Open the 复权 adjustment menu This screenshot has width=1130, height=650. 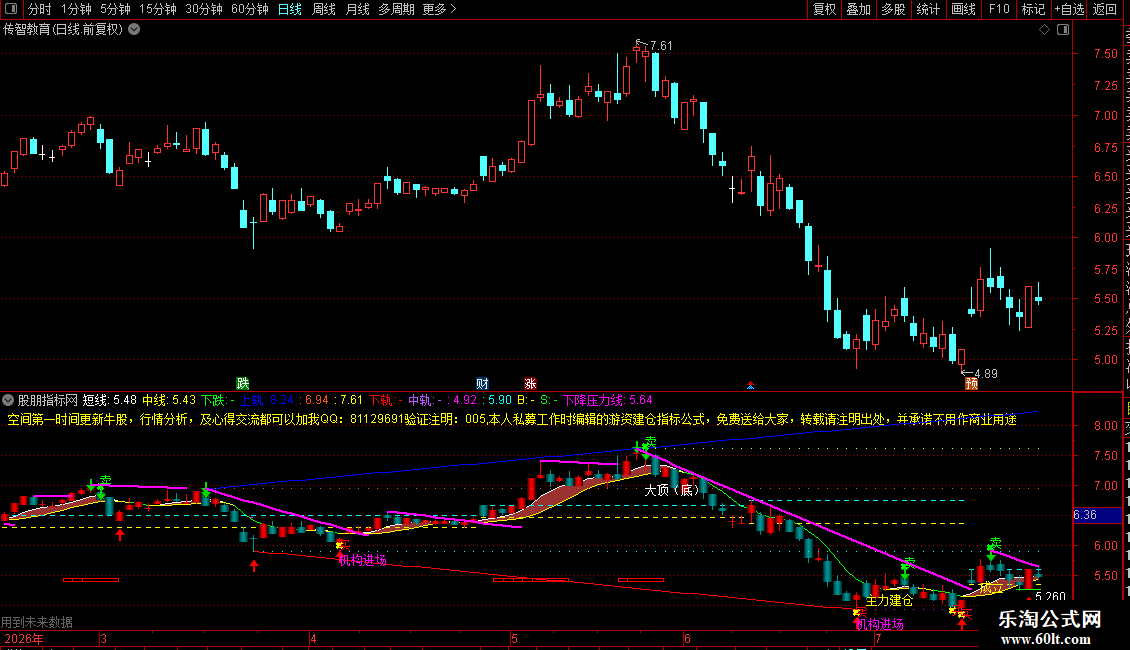pyautogui.click(x=824, y=9)
